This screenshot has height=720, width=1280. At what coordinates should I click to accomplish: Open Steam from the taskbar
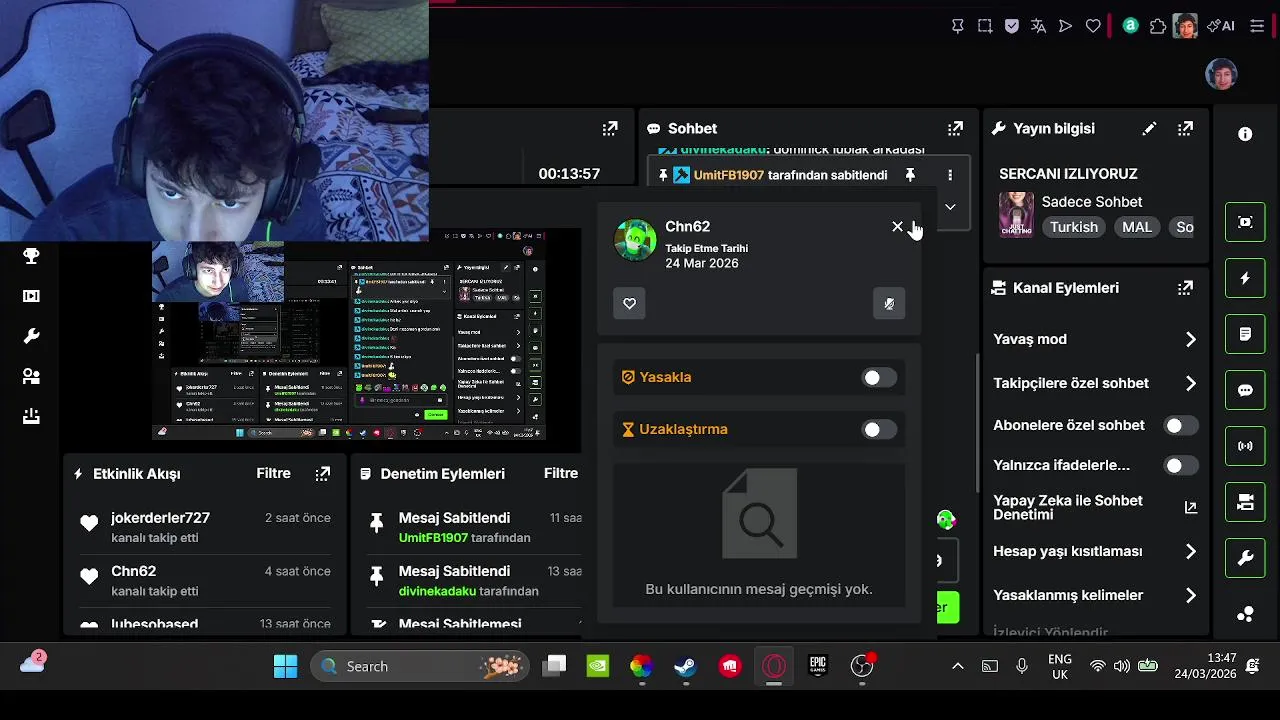click(x=685, y=666)
